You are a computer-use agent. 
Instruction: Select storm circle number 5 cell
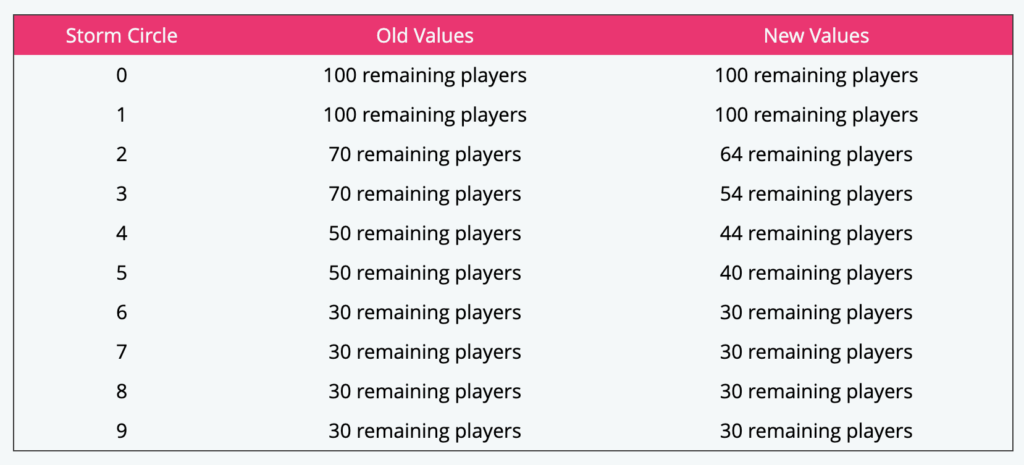click(121, 273)
